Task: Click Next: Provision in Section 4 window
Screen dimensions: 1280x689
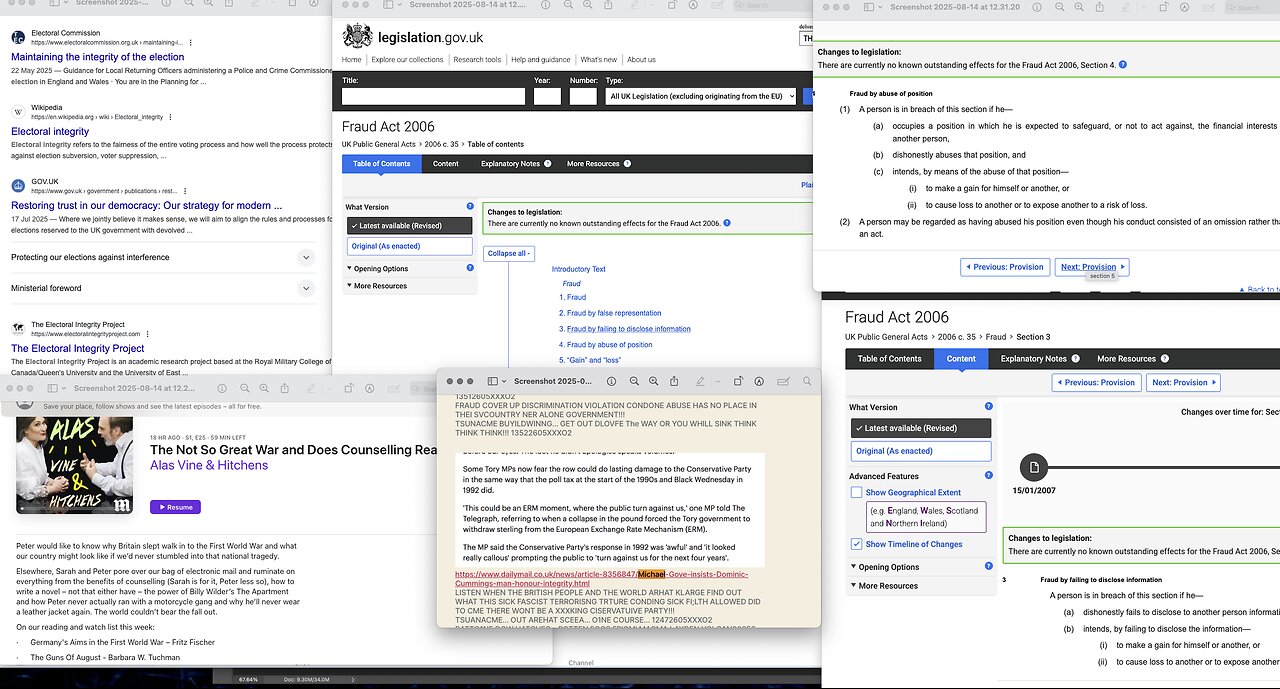Action: point(1092,267)
